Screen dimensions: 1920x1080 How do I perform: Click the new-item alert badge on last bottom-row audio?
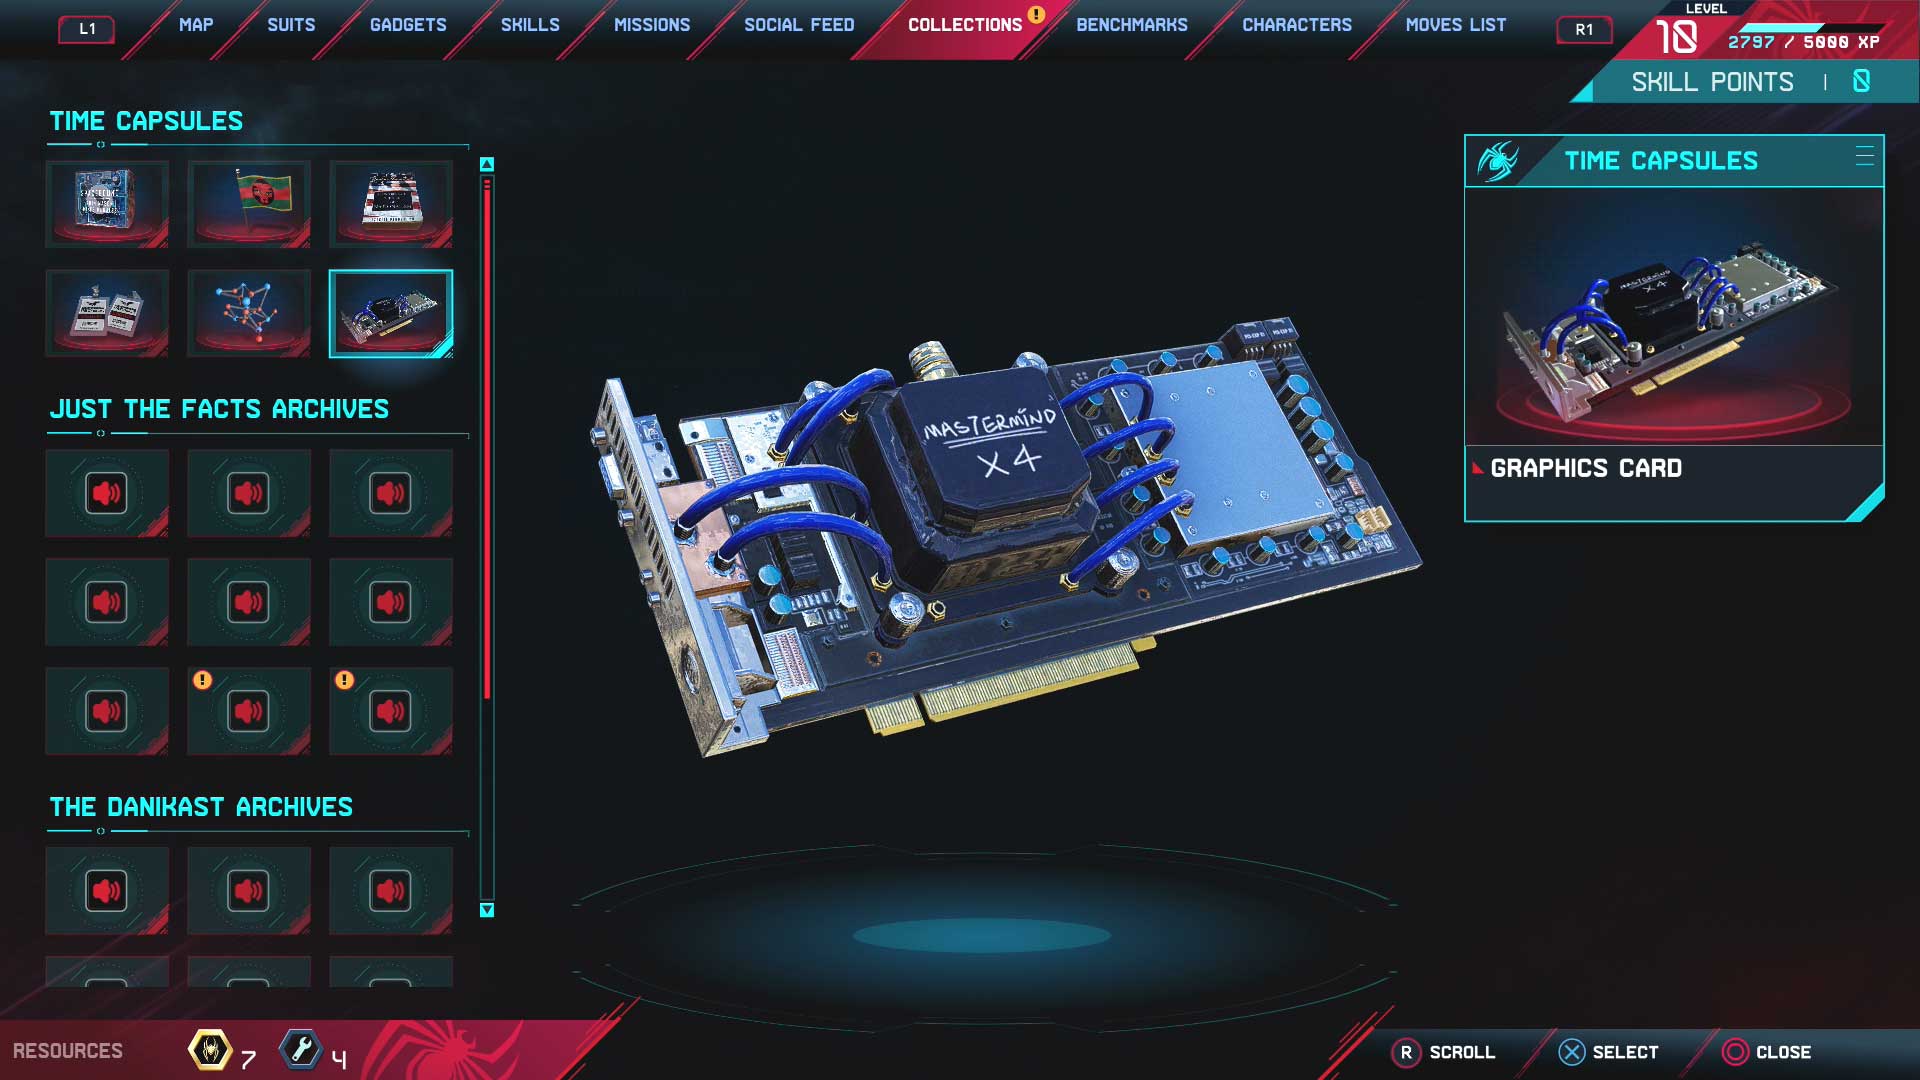pos(344,680)
